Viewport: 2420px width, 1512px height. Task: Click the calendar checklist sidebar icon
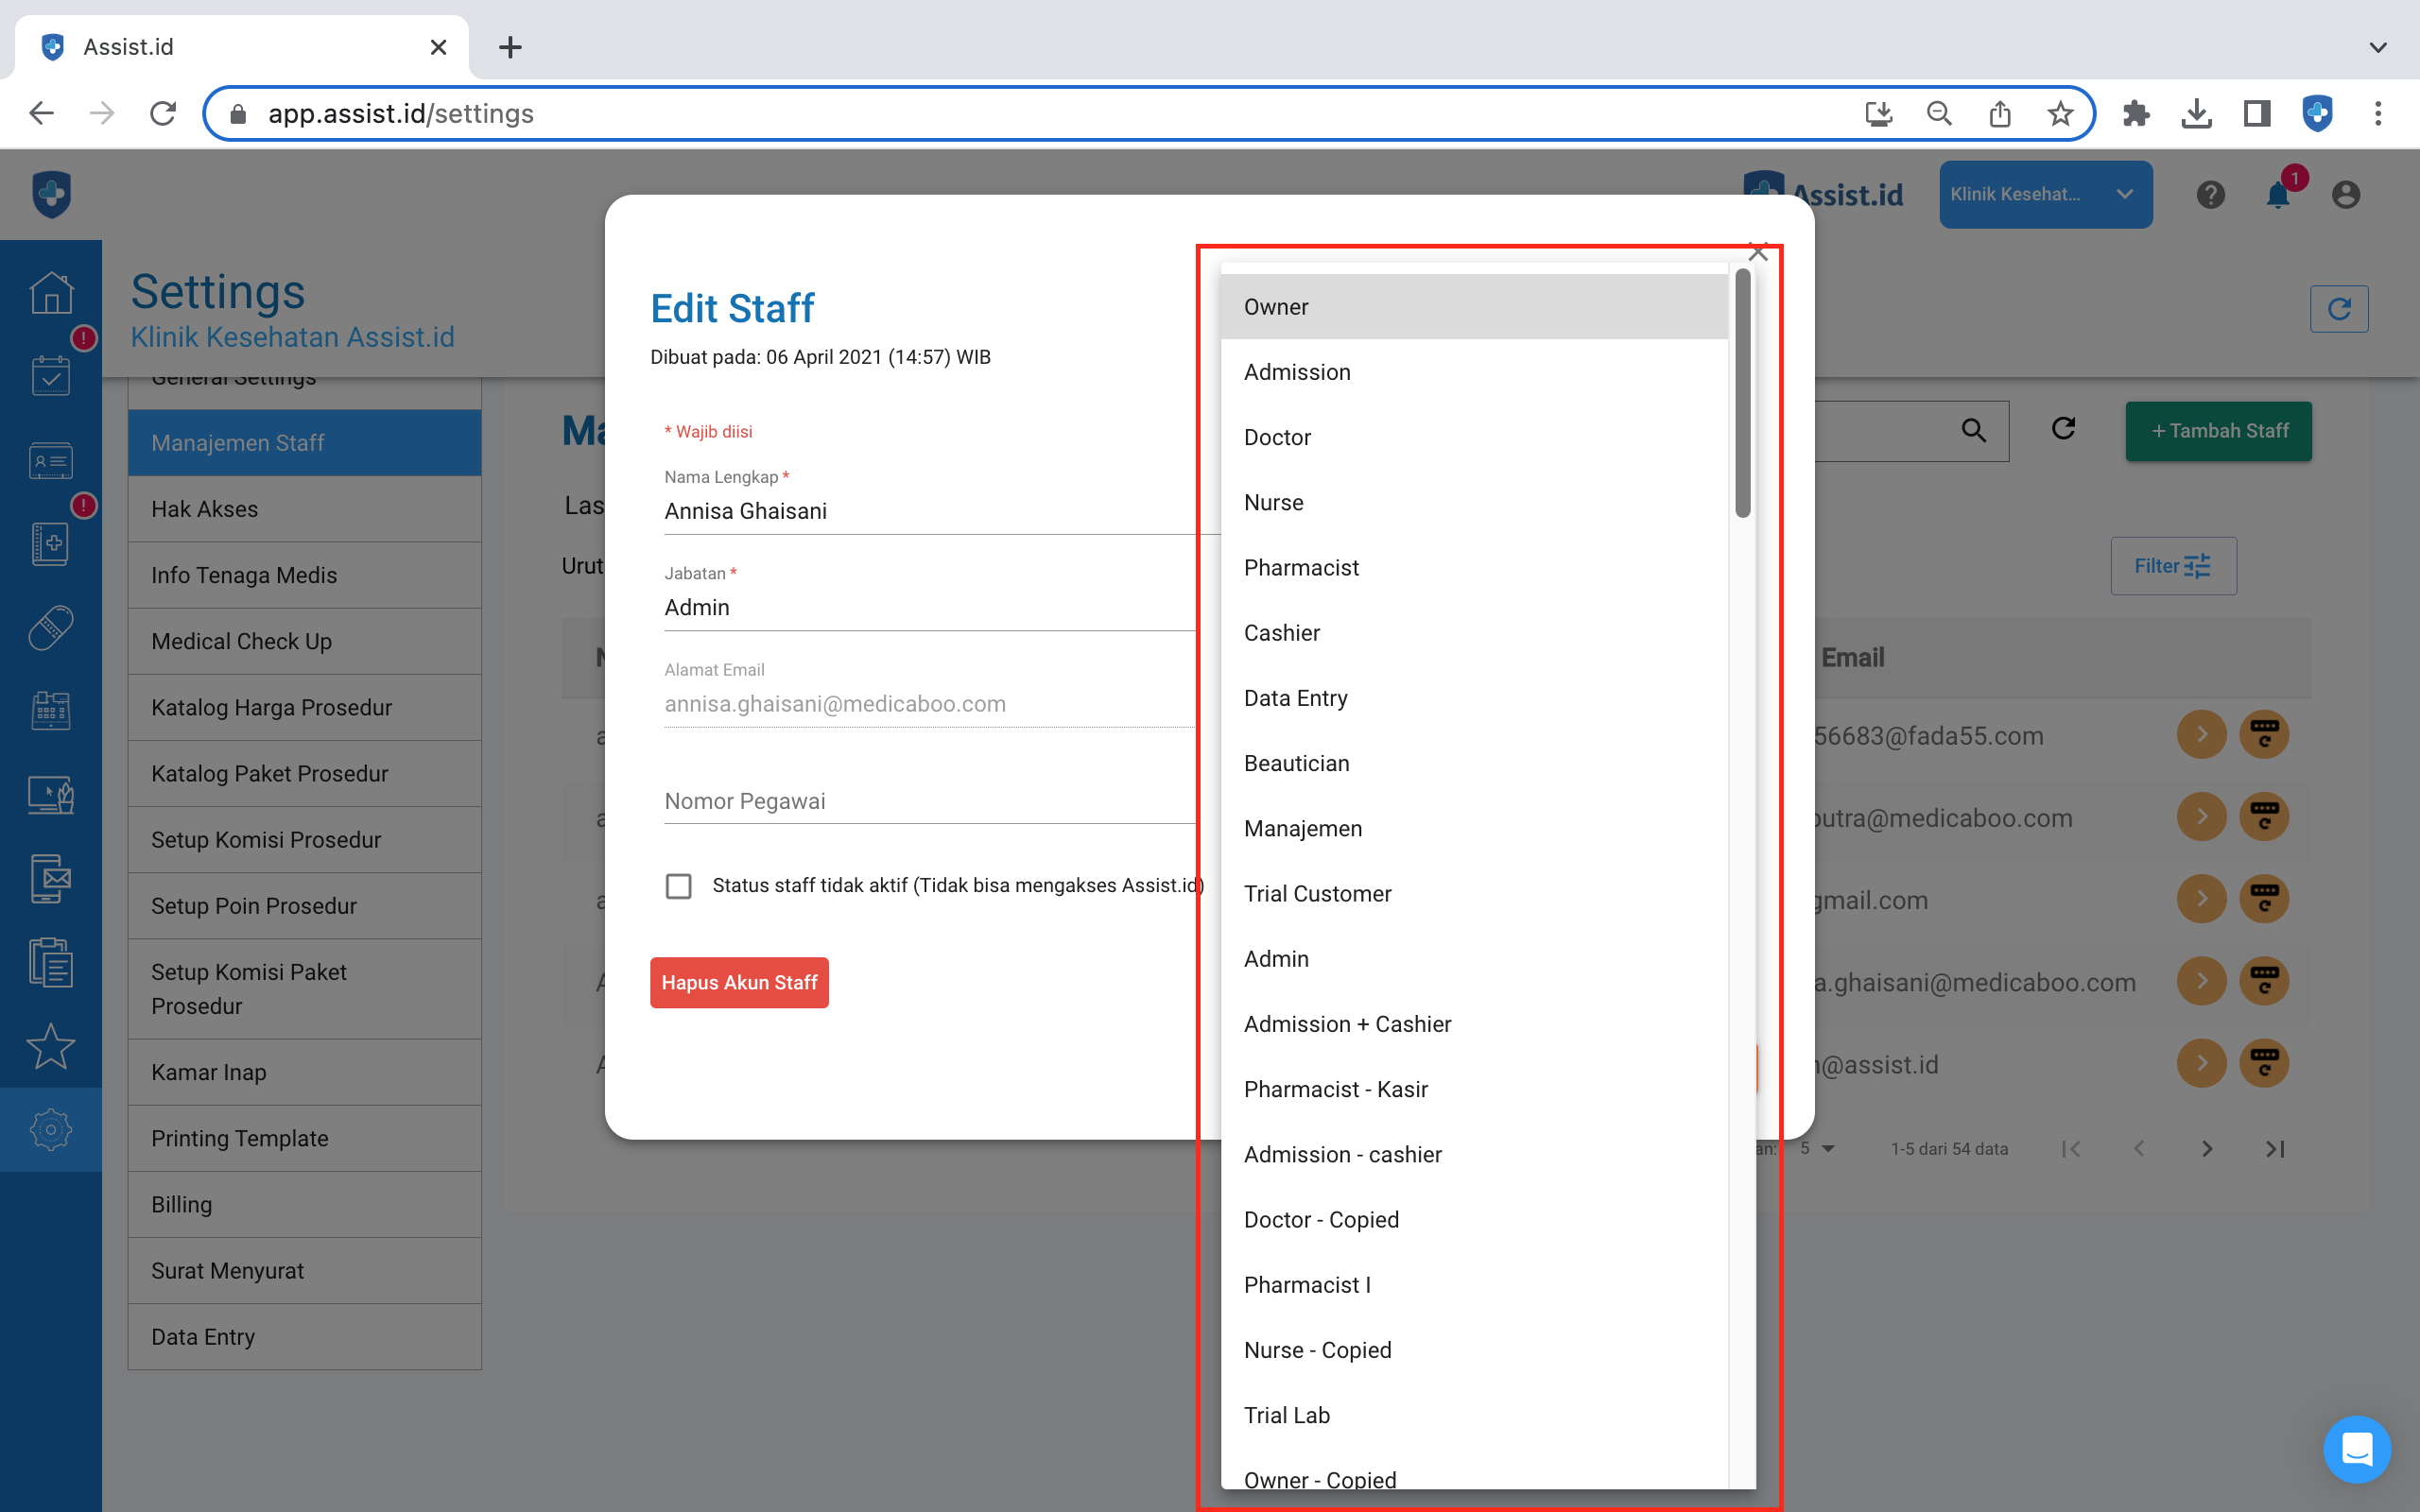(50, 376)
